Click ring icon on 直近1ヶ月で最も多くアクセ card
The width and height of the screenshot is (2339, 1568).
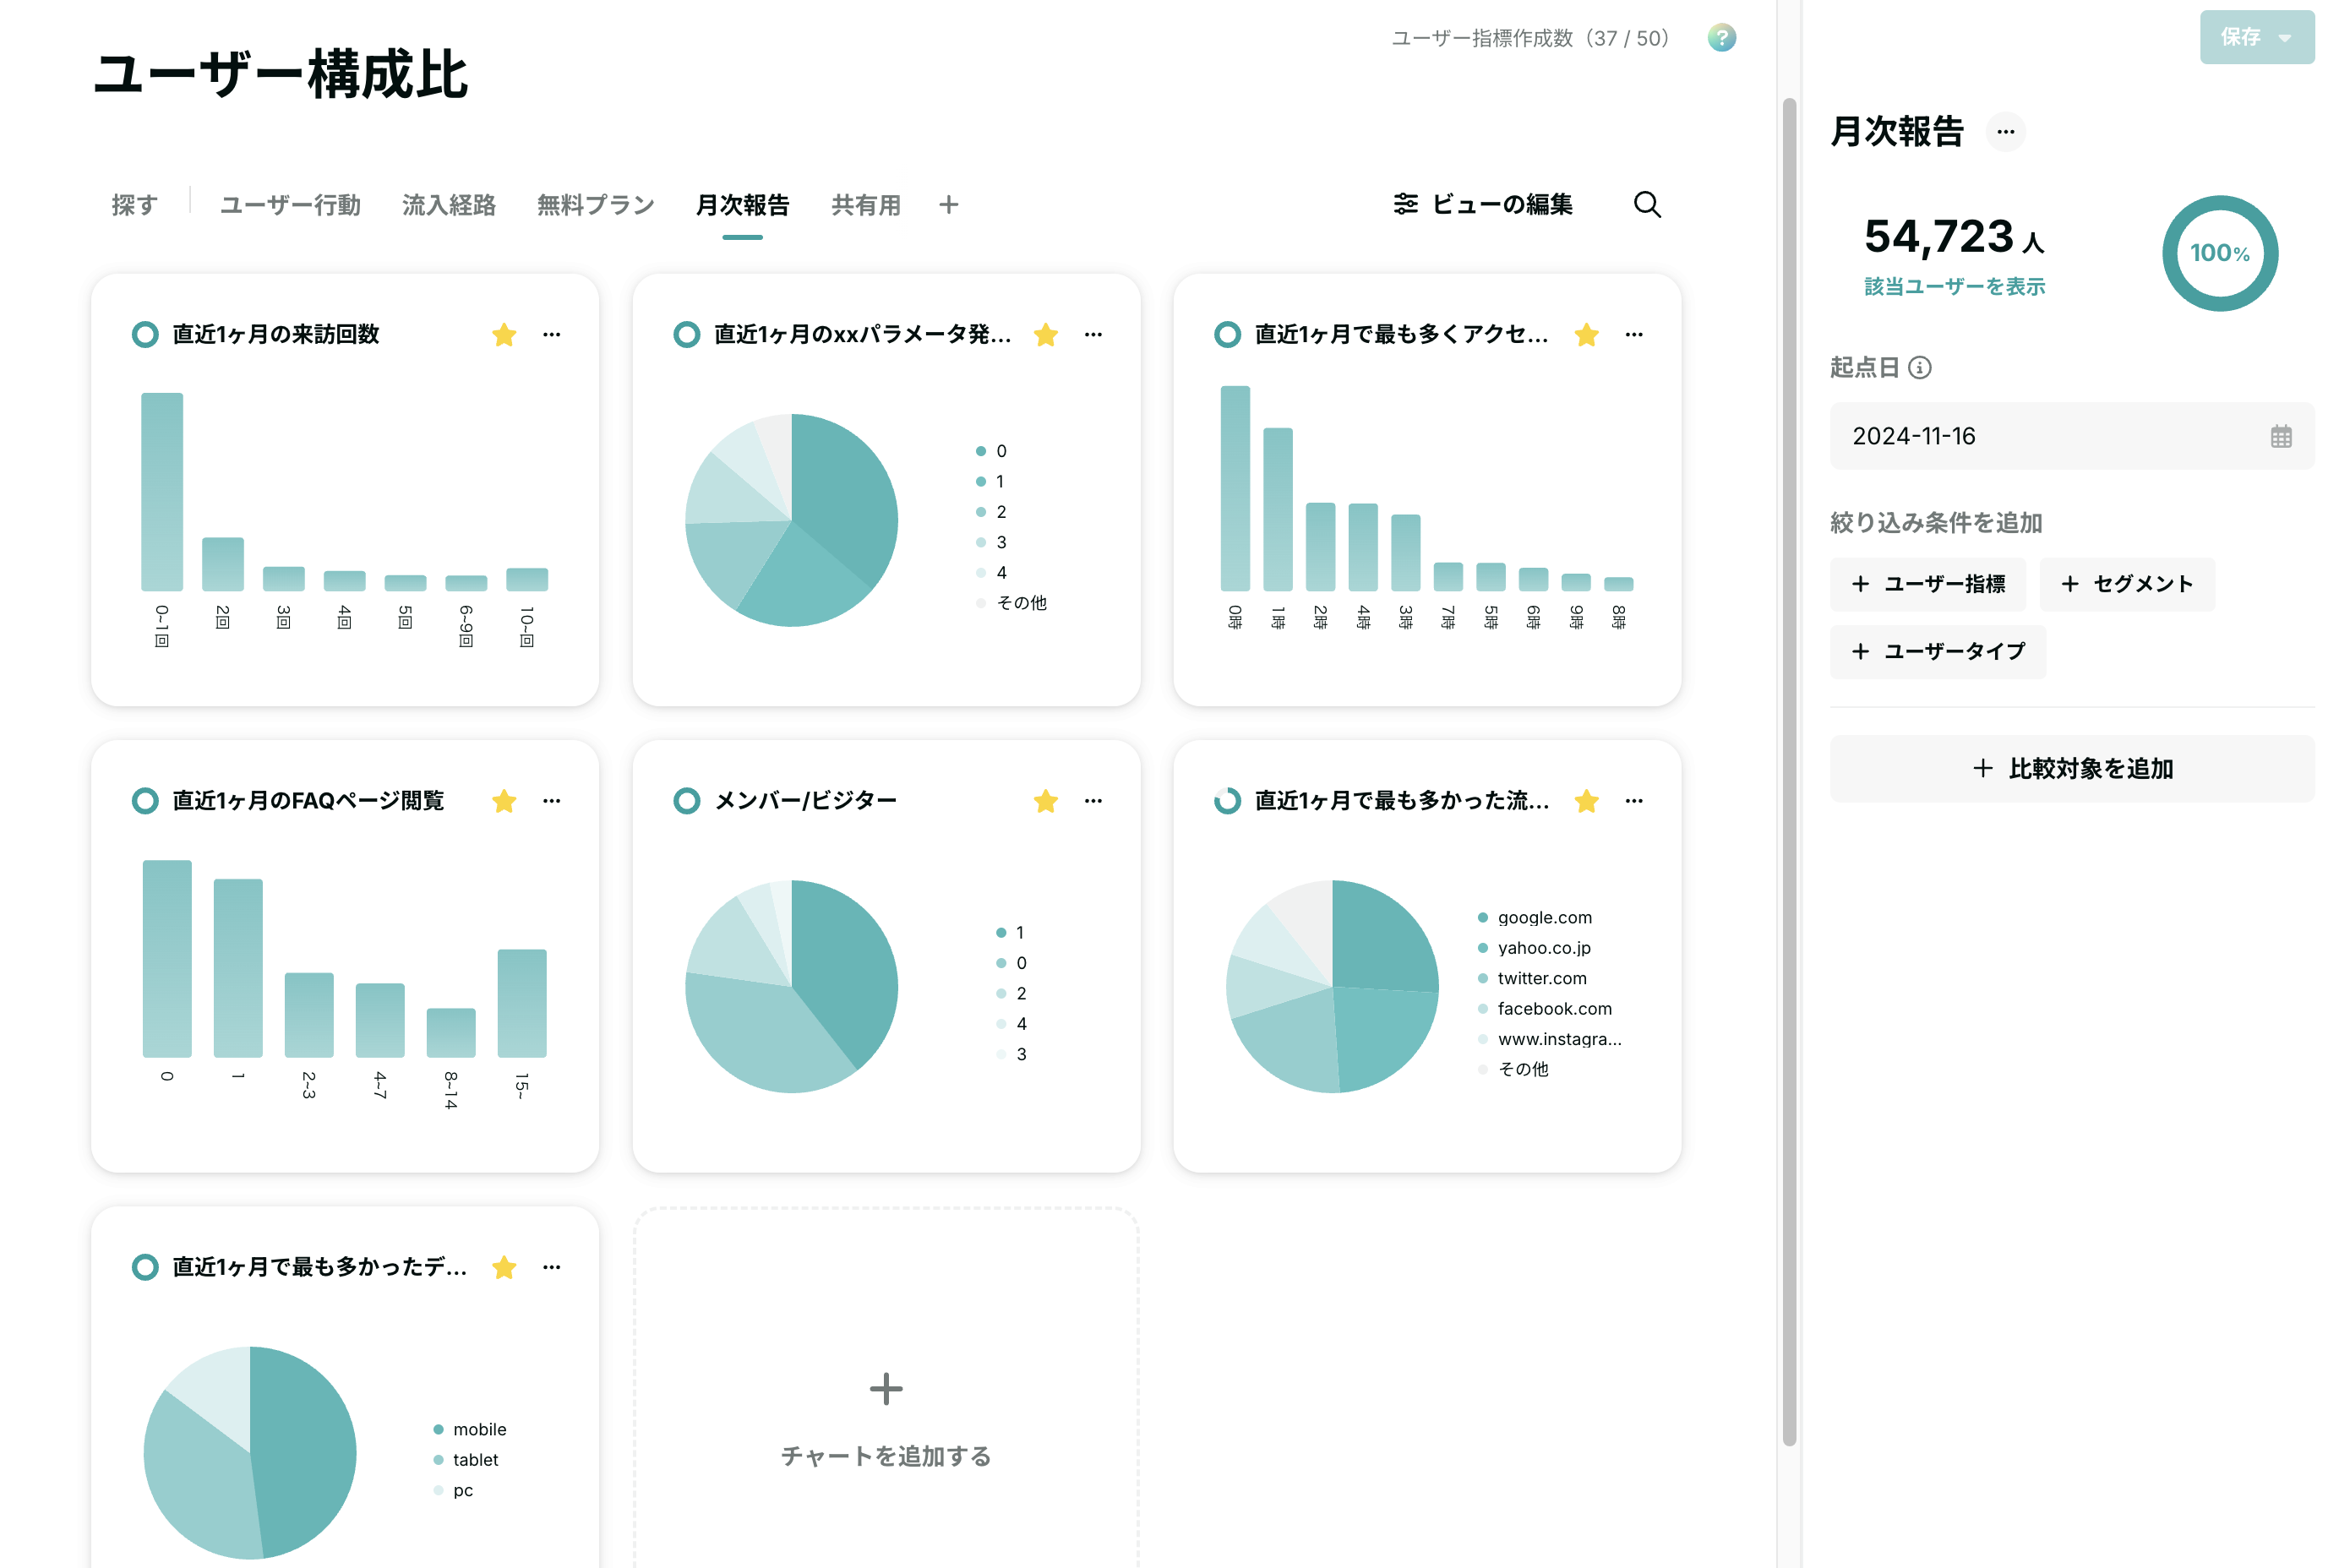coord(1227,334)
